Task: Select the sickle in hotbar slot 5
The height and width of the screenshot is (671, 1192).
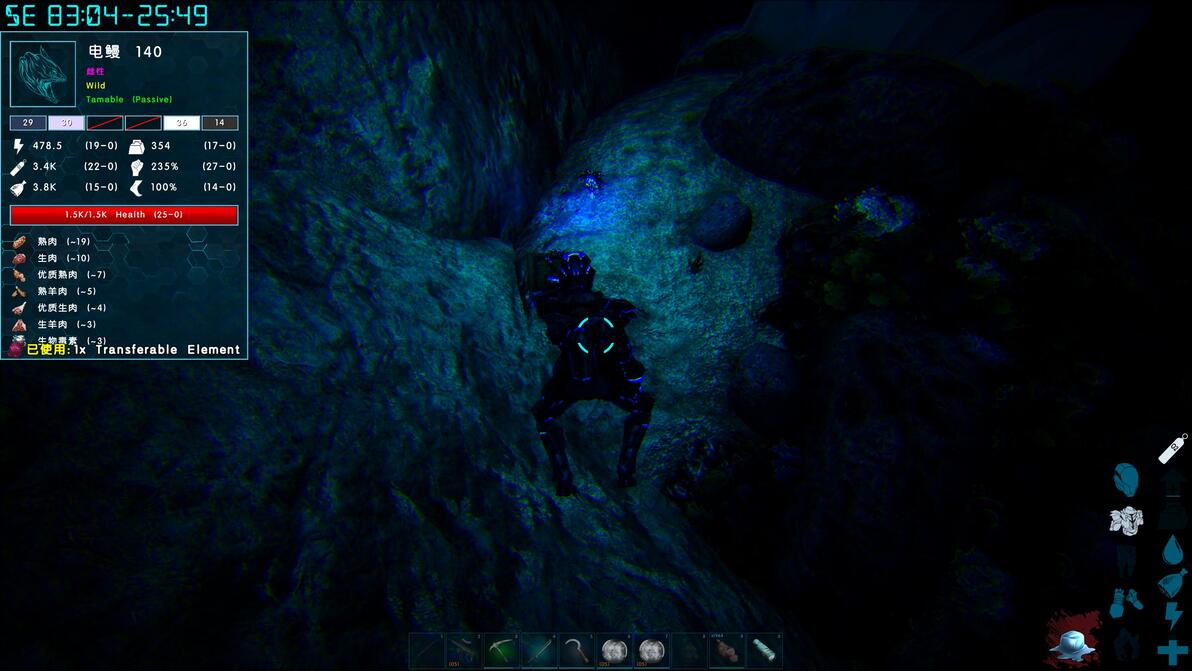Action: [x=576, y=650]
